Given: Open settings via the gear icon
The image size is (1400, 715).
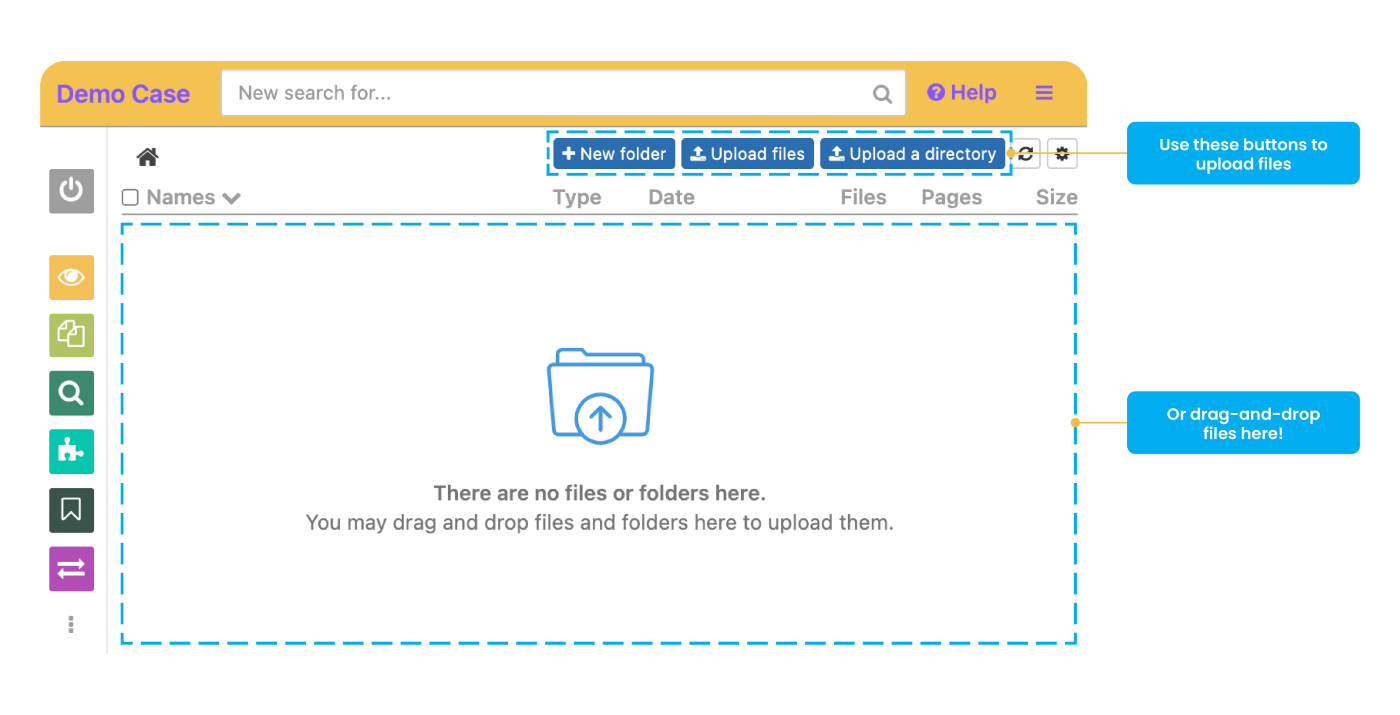Looking at the screenshot, I should [1062, 153].
